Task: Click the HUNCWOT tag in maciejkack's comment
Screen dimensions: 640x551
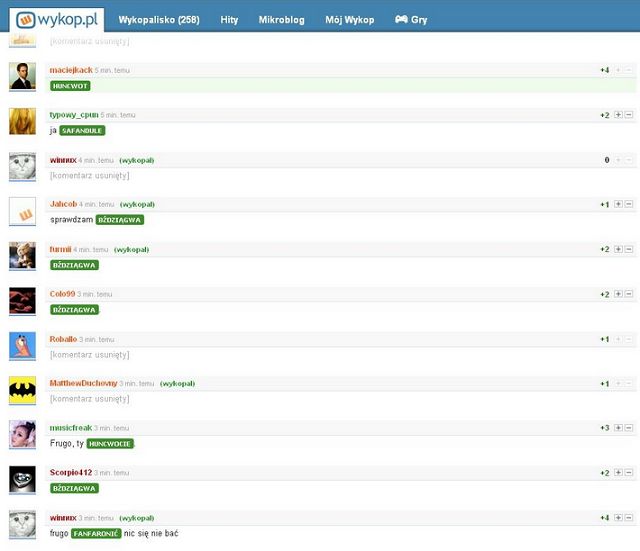Action: pos(70,86)
